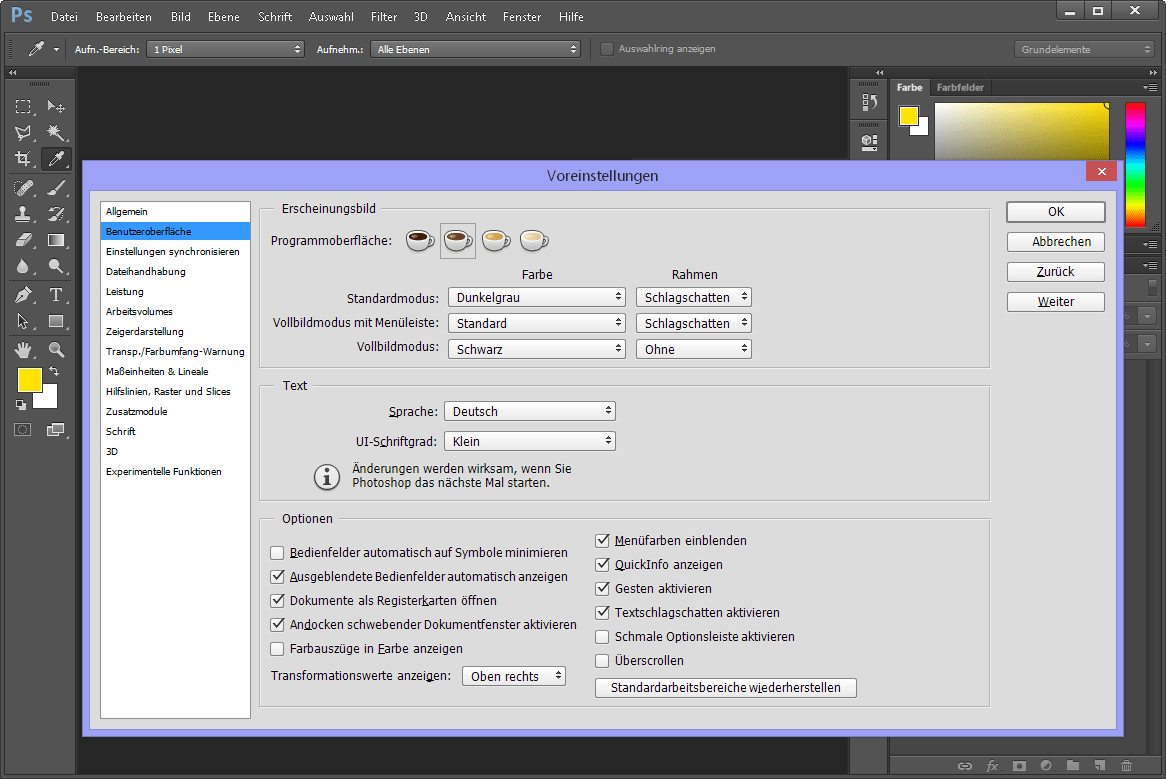Enable the Überscrollen option
Viewport: 1166px width, 779px height.
click(x=602, y=661)
